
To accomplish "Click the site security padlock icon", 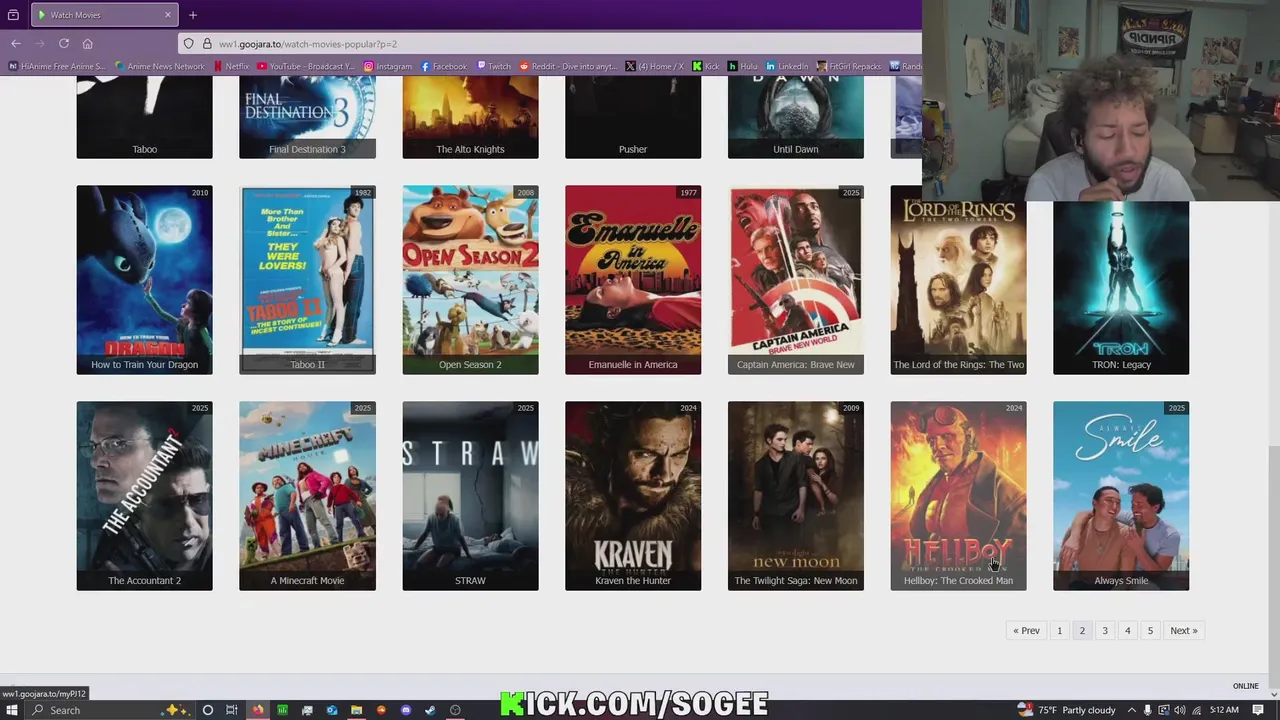I will [207, 44].
